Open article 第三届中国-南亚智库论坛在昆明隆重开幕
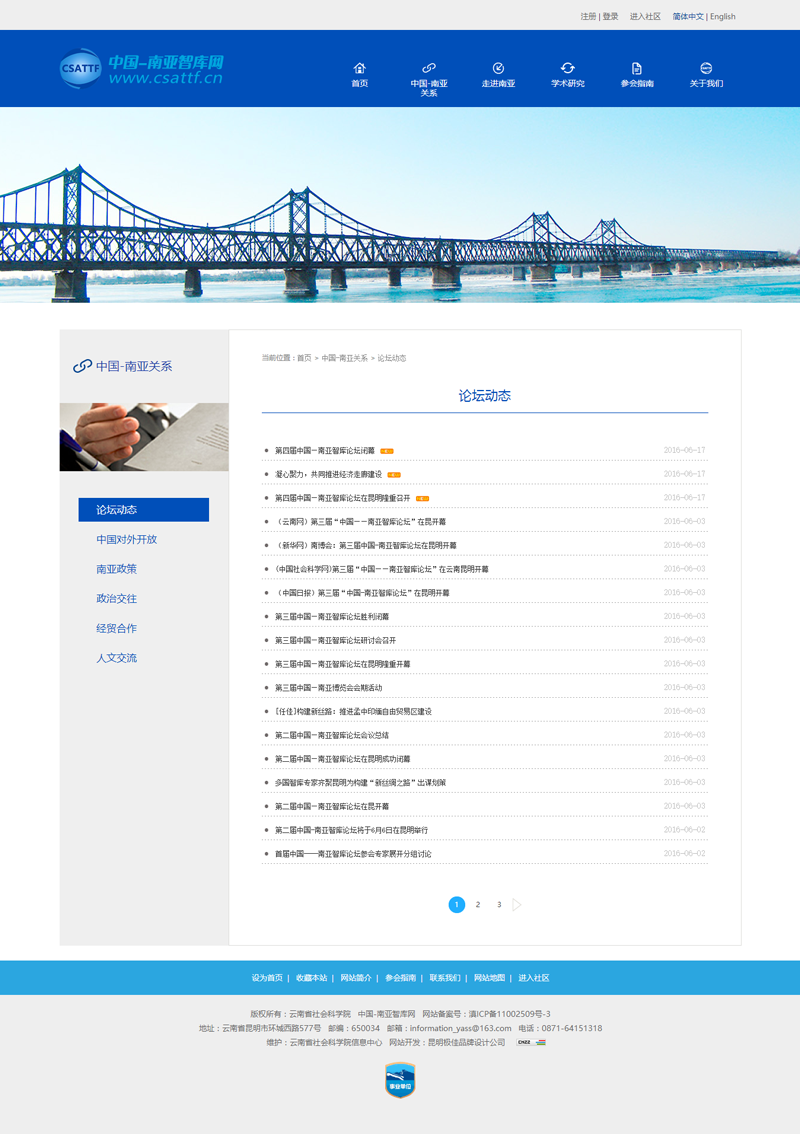Viewport: 800px width, 1134px height. tap(342, 664)
